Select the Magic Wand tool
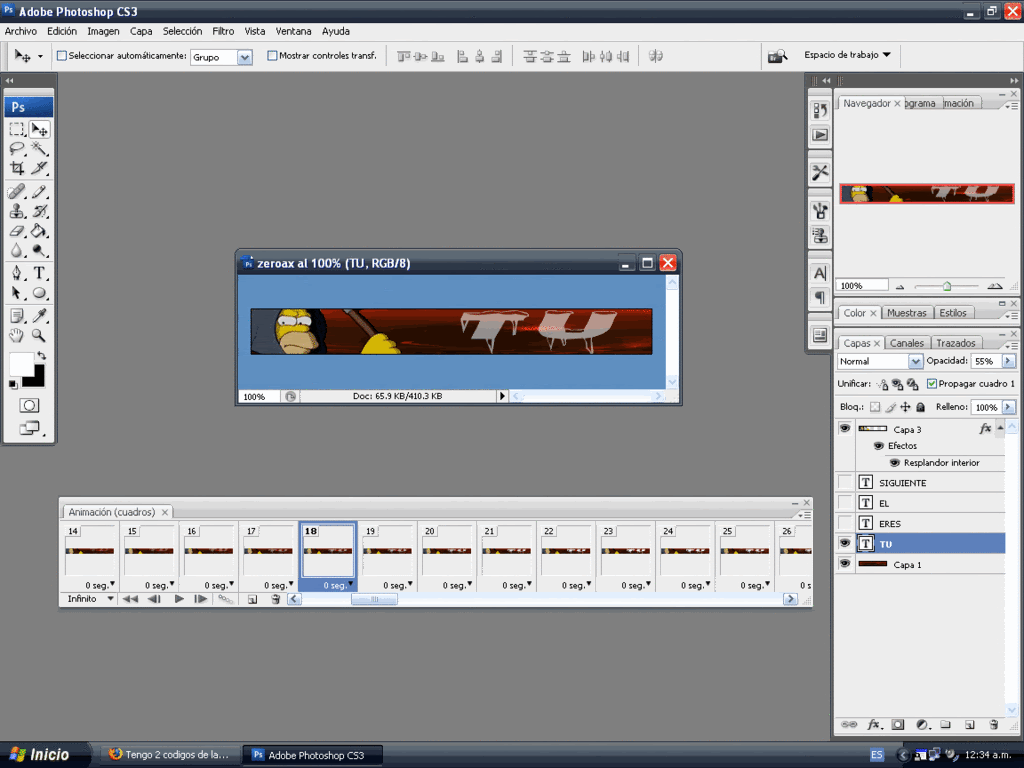The width and height of the screenshot is (1024, 768). [x=40, y=148]
